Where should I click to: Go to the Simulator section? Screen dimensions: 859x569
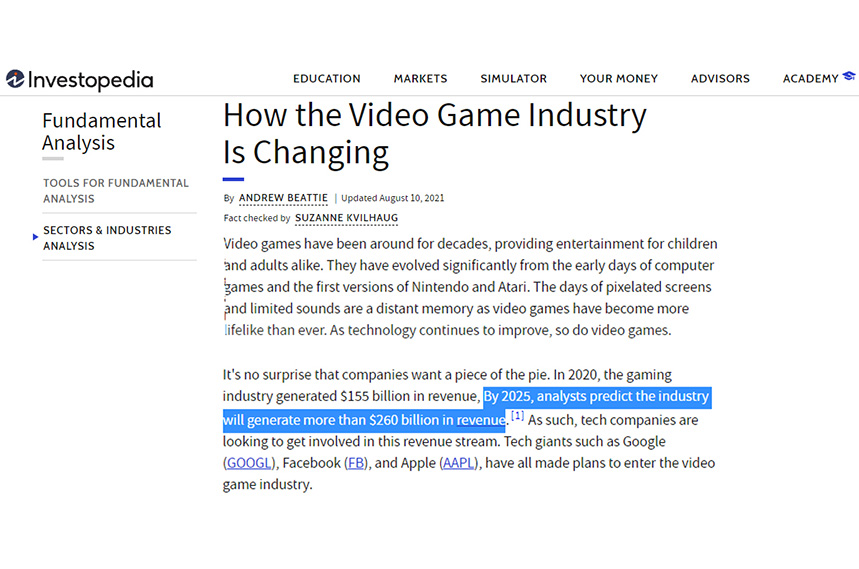tap(513, 79)
